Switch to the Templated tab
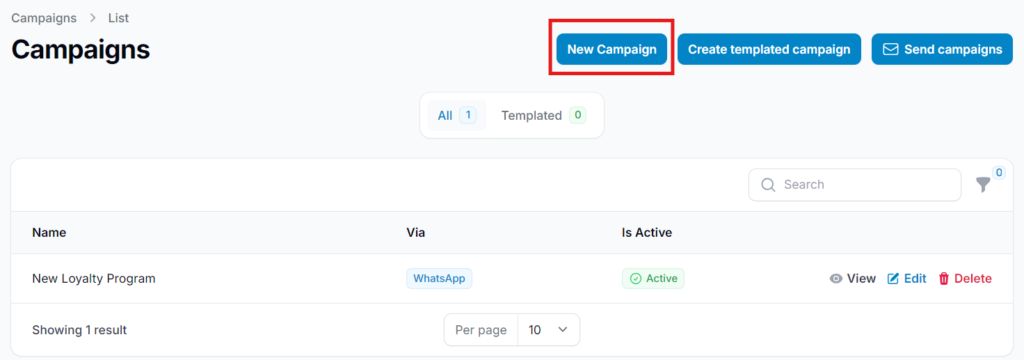This screenshot has height=360, width=1024. [543, 116]
